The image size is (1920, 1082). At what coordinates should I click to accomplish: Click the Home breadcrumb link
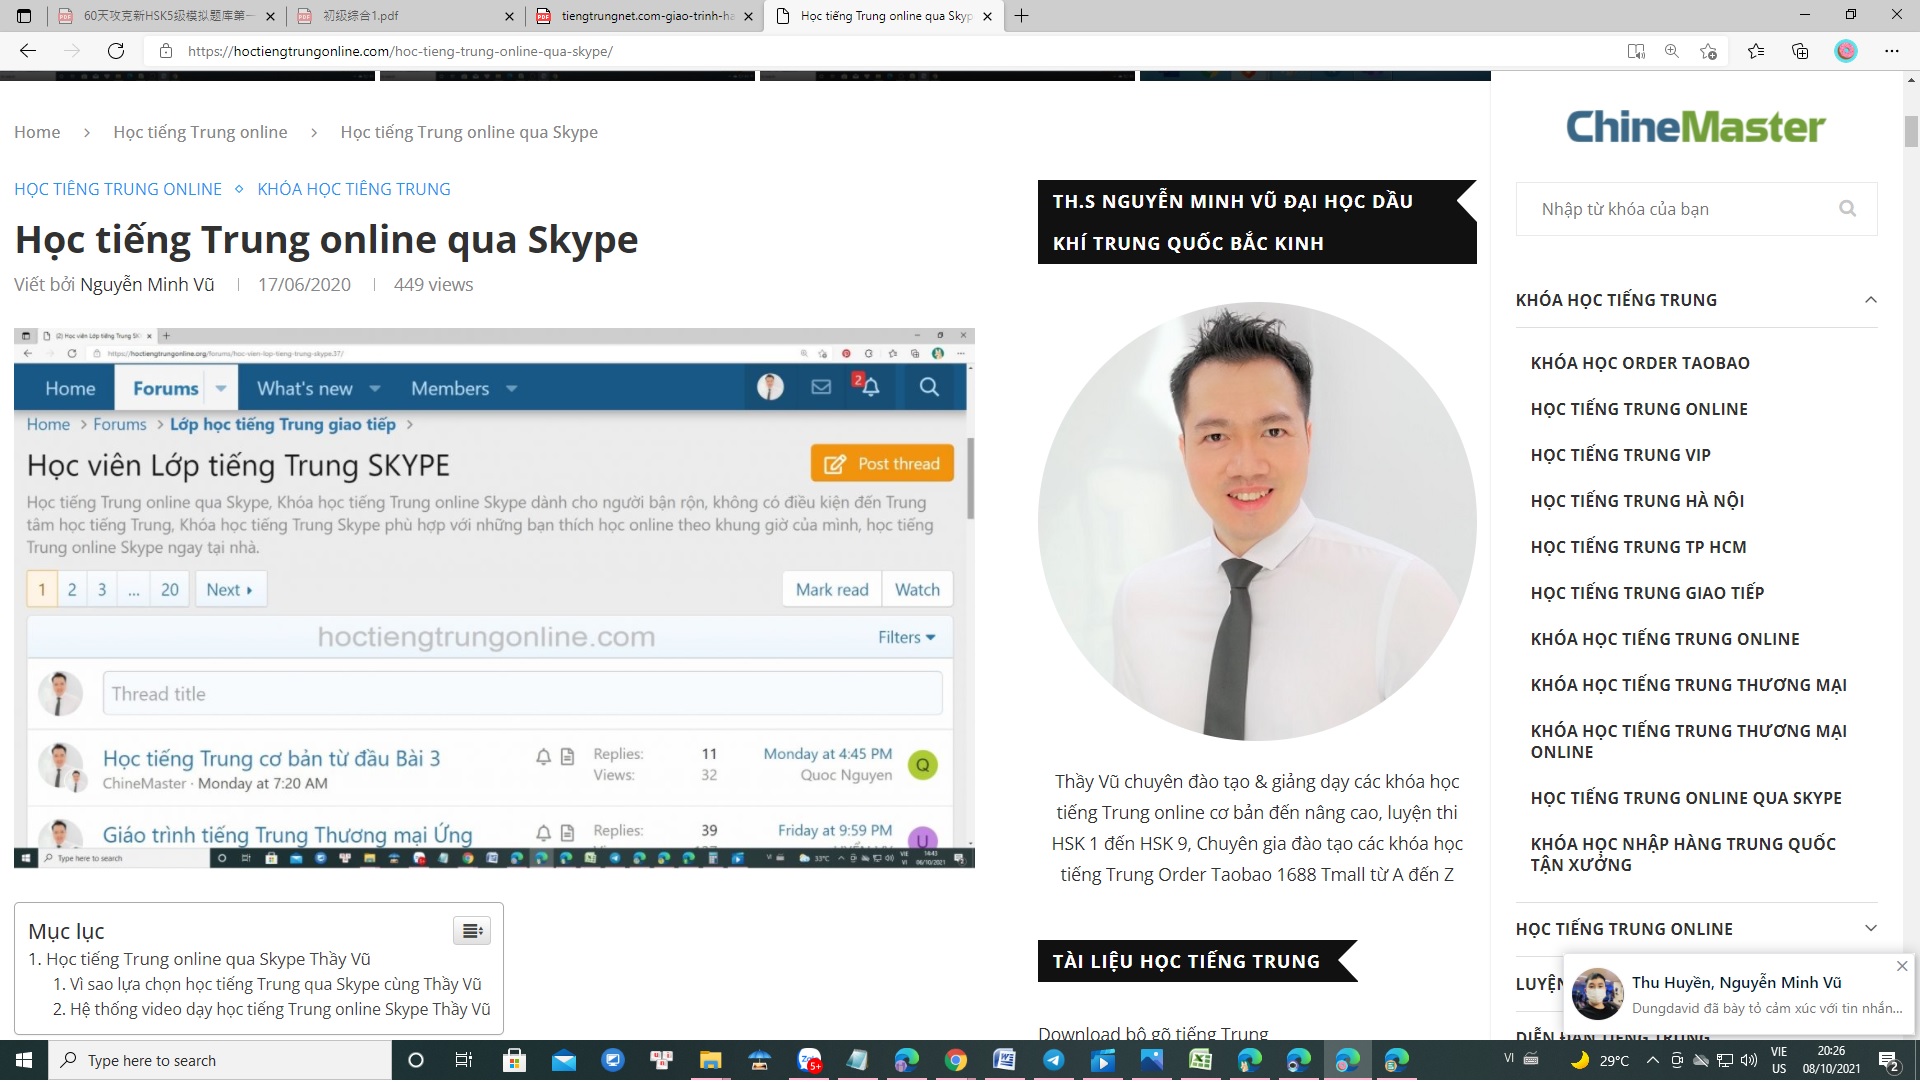[37, 132]
